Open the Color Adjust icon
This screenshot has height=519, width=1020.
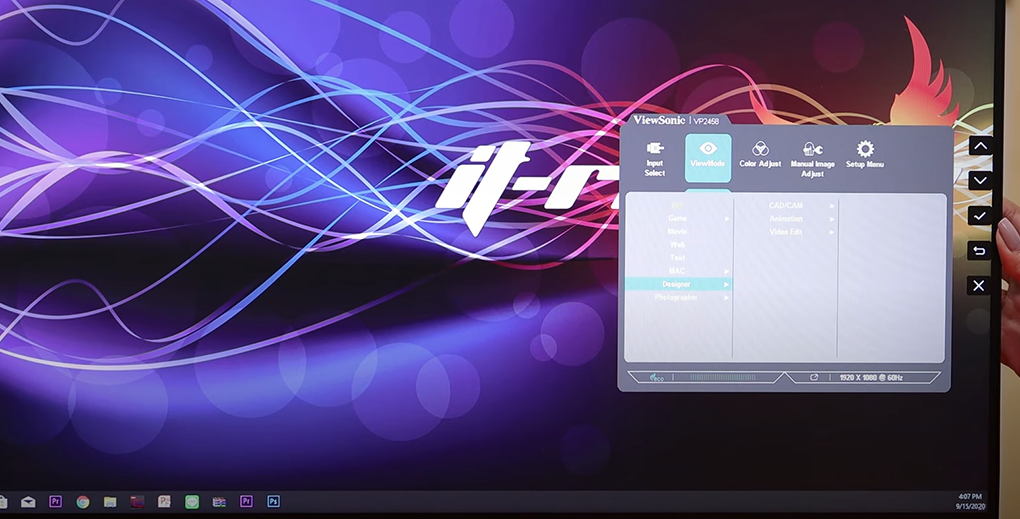760,150
